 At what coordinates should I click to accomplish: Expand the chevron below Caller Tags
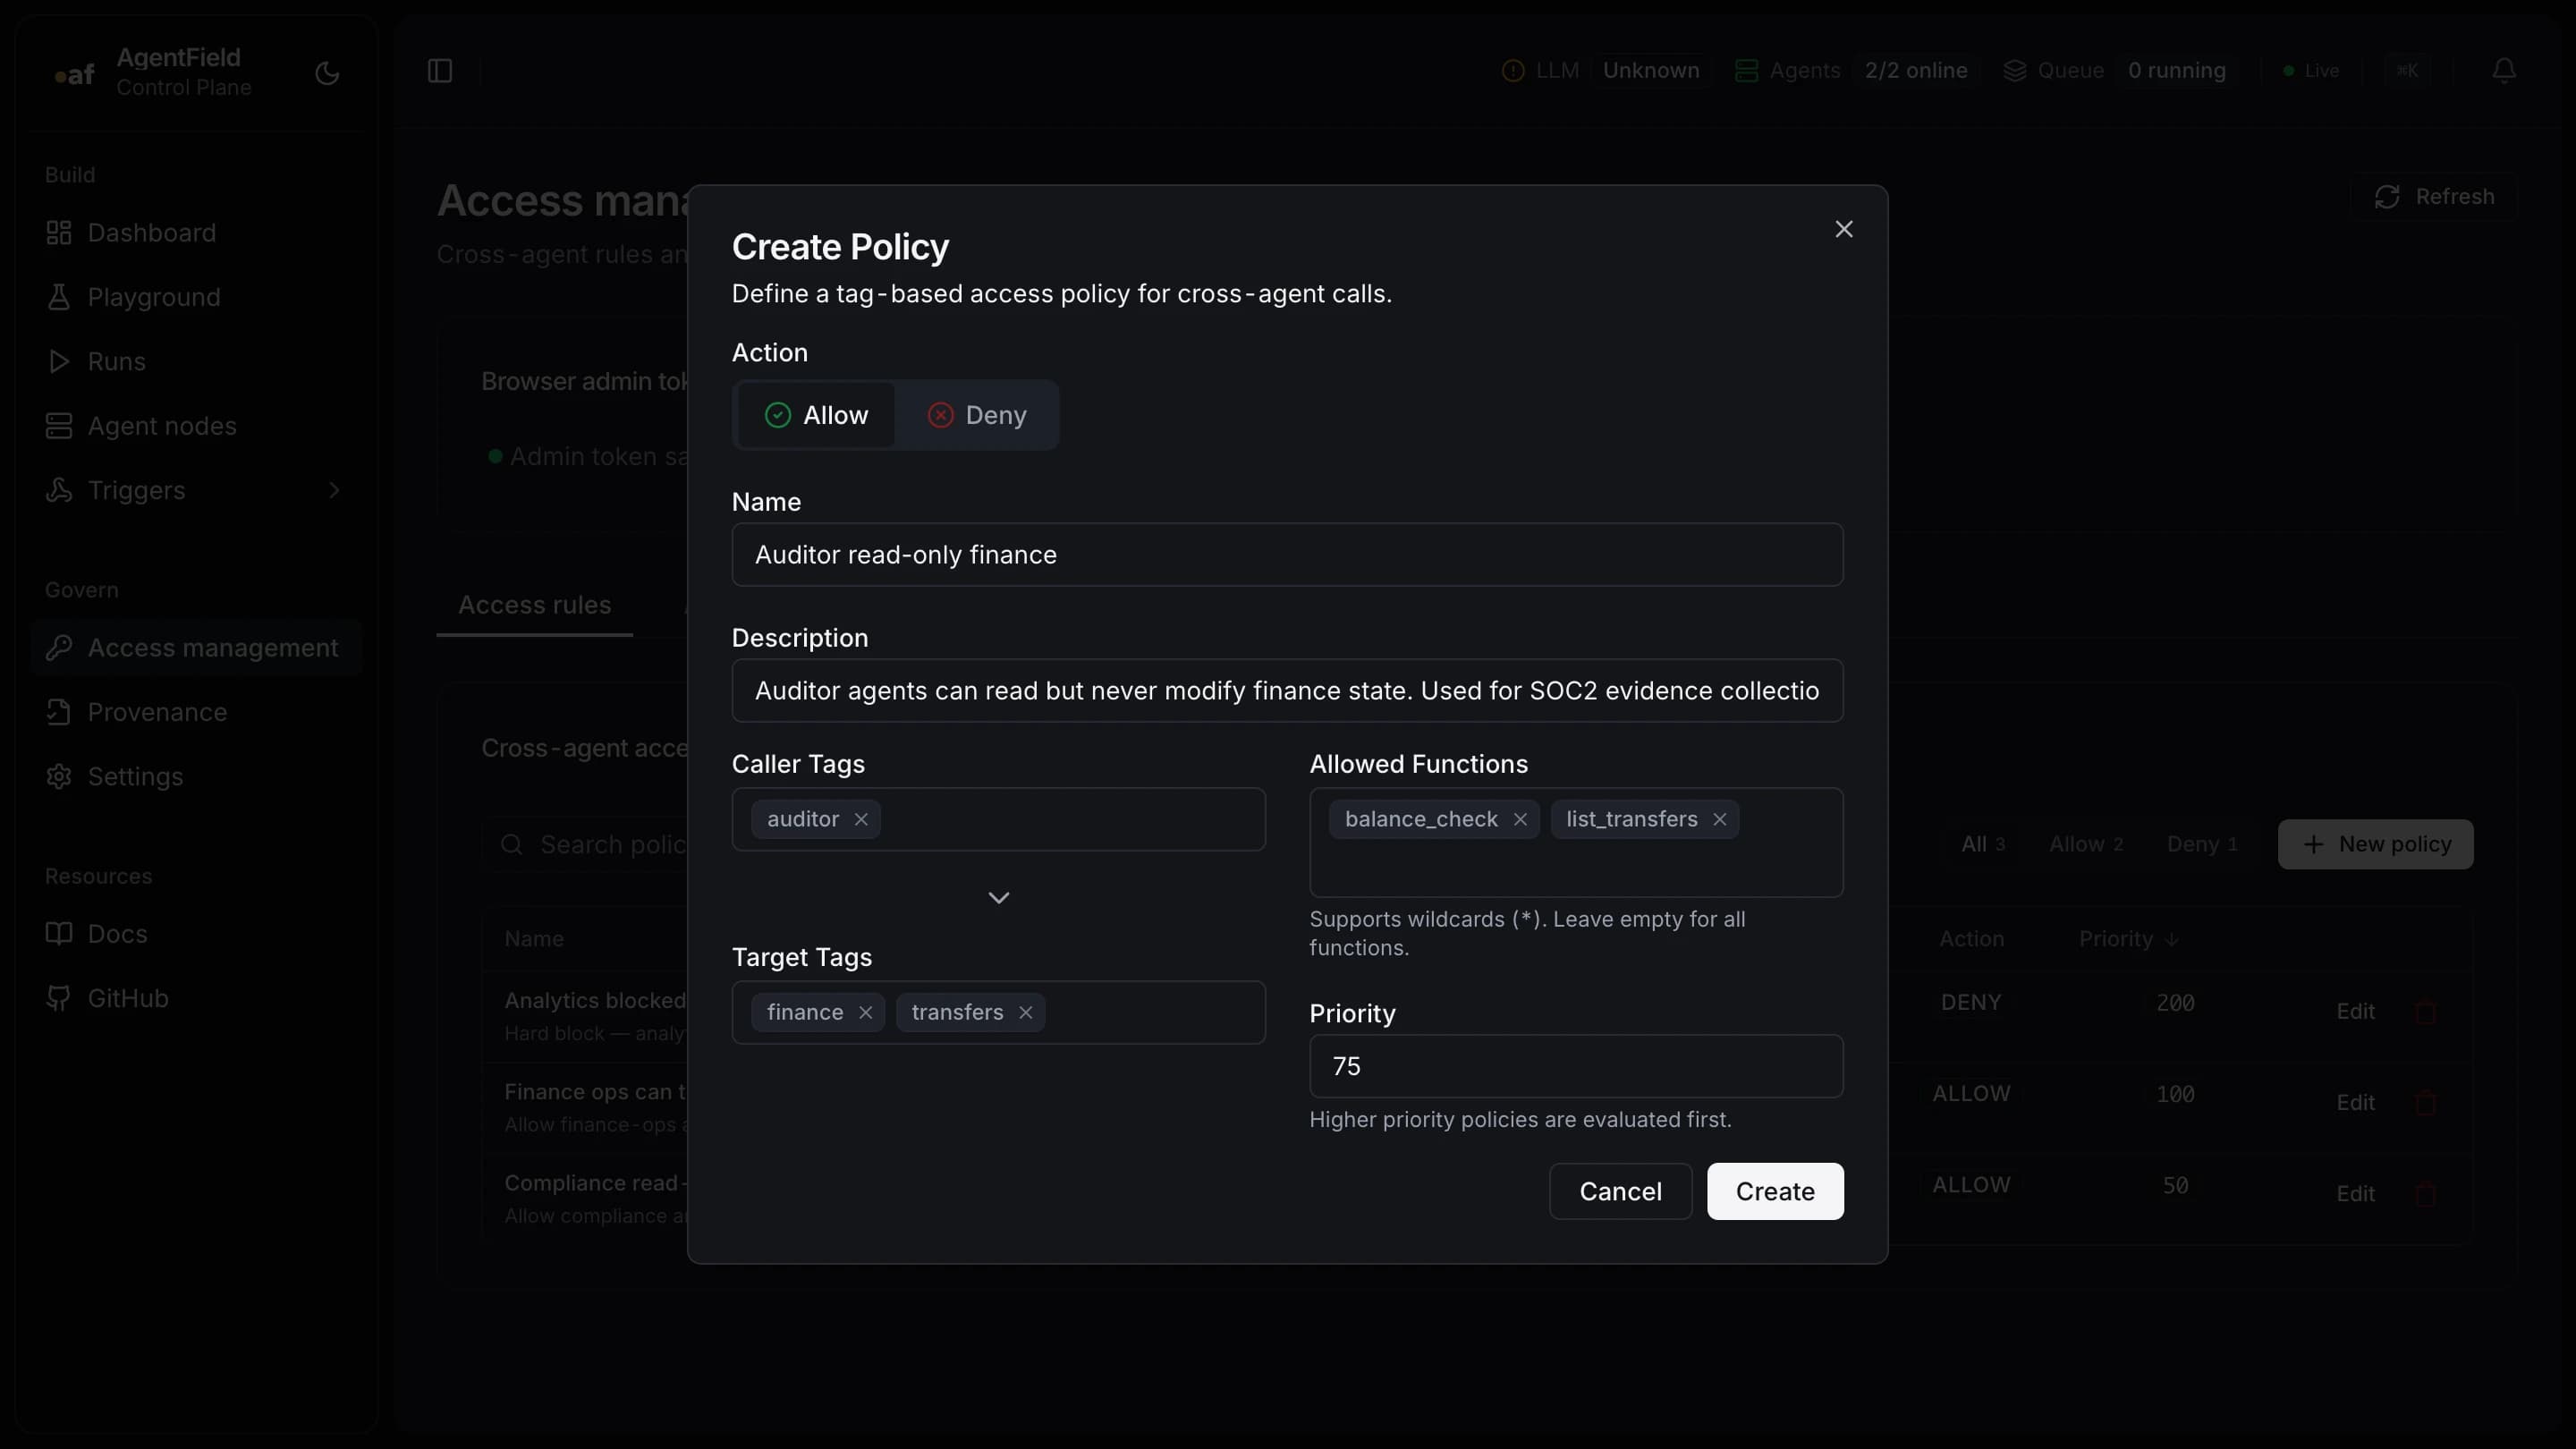coord(998,897)
